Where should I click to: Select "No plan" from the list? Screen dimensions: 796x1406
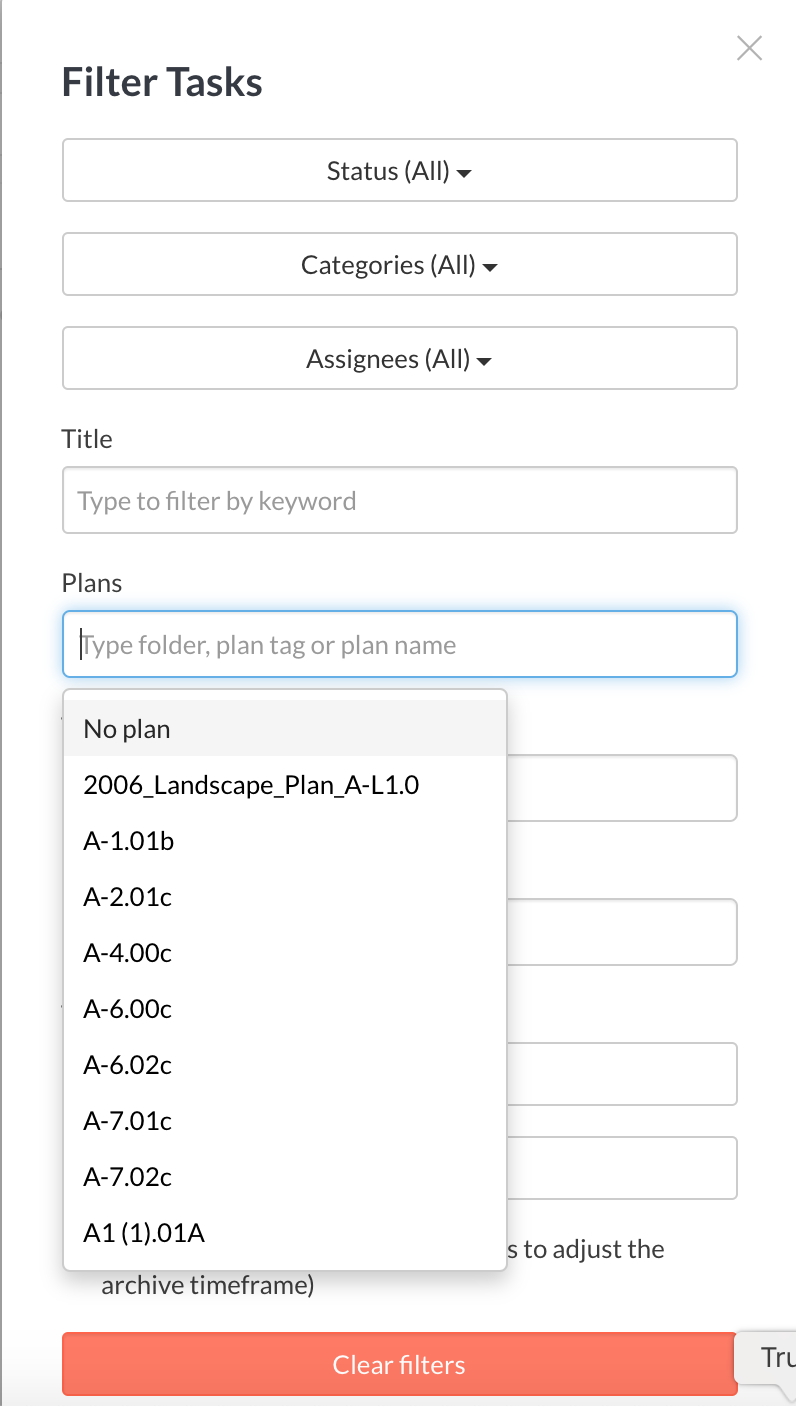[285, 728]
